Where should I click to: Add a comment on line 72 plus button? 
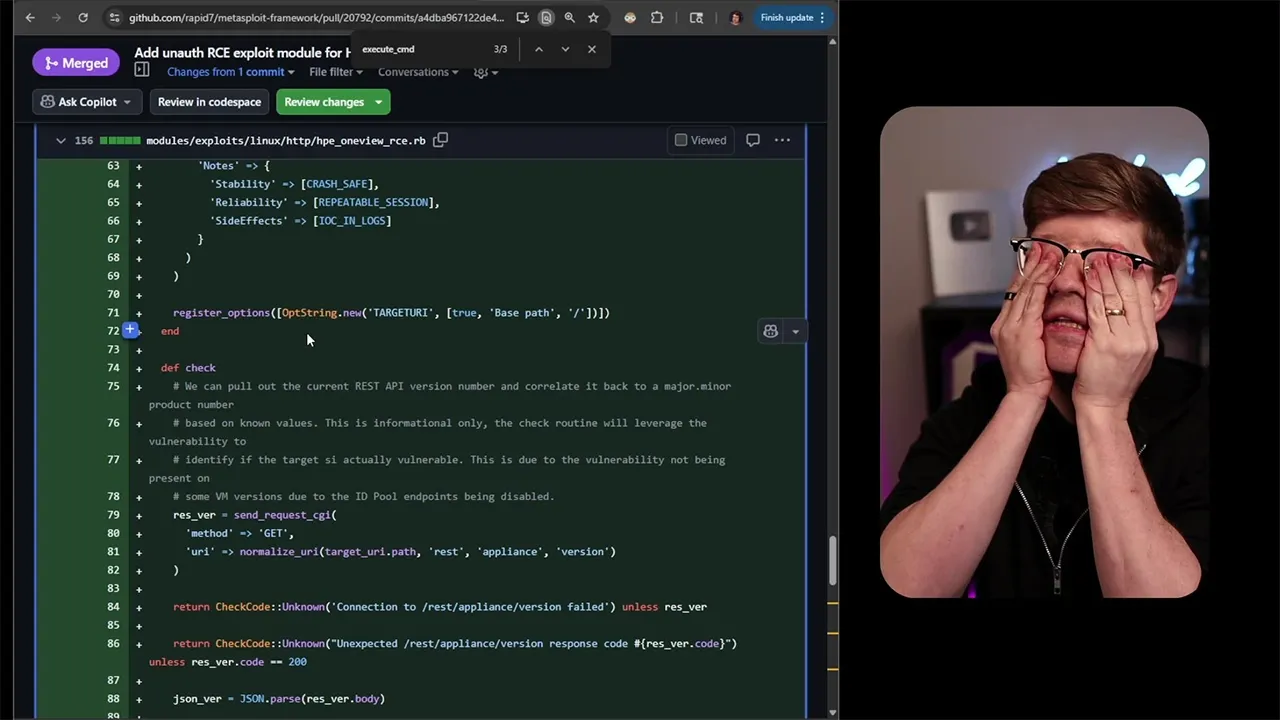(130, 329)
